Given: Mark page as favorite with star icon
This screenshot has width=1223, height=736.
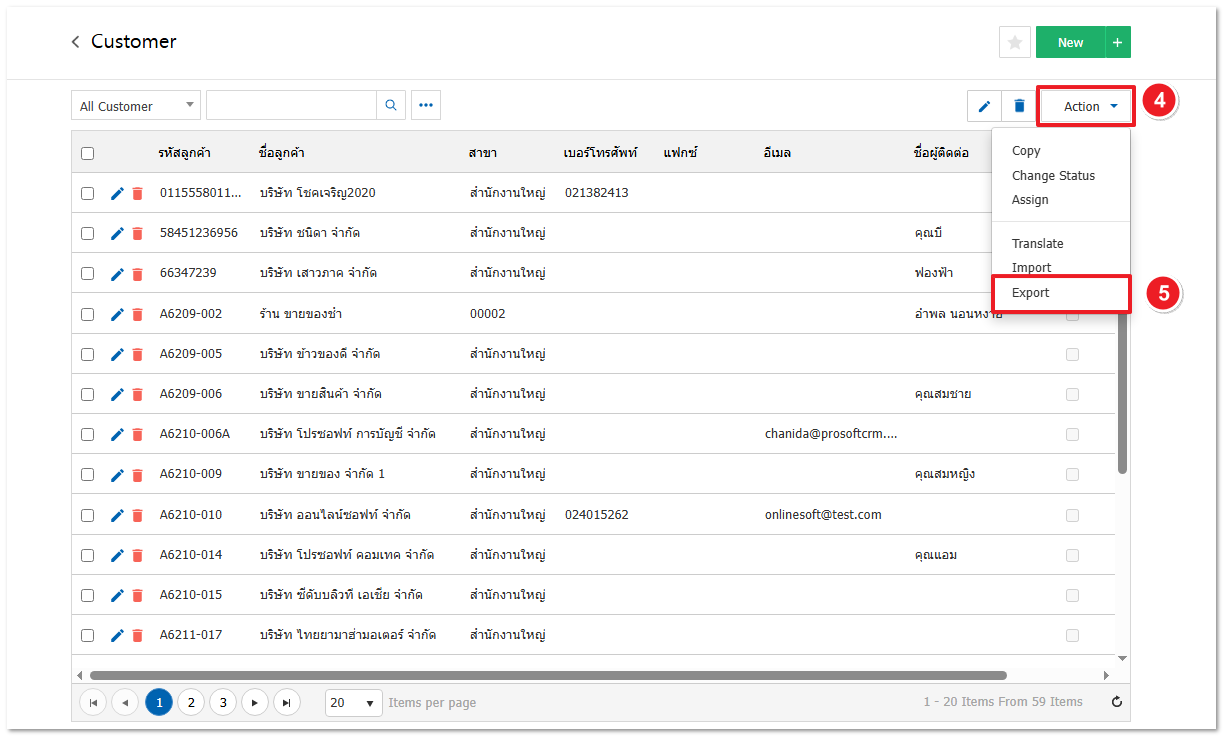Looking at the screenshot, I should point(1014,42).
